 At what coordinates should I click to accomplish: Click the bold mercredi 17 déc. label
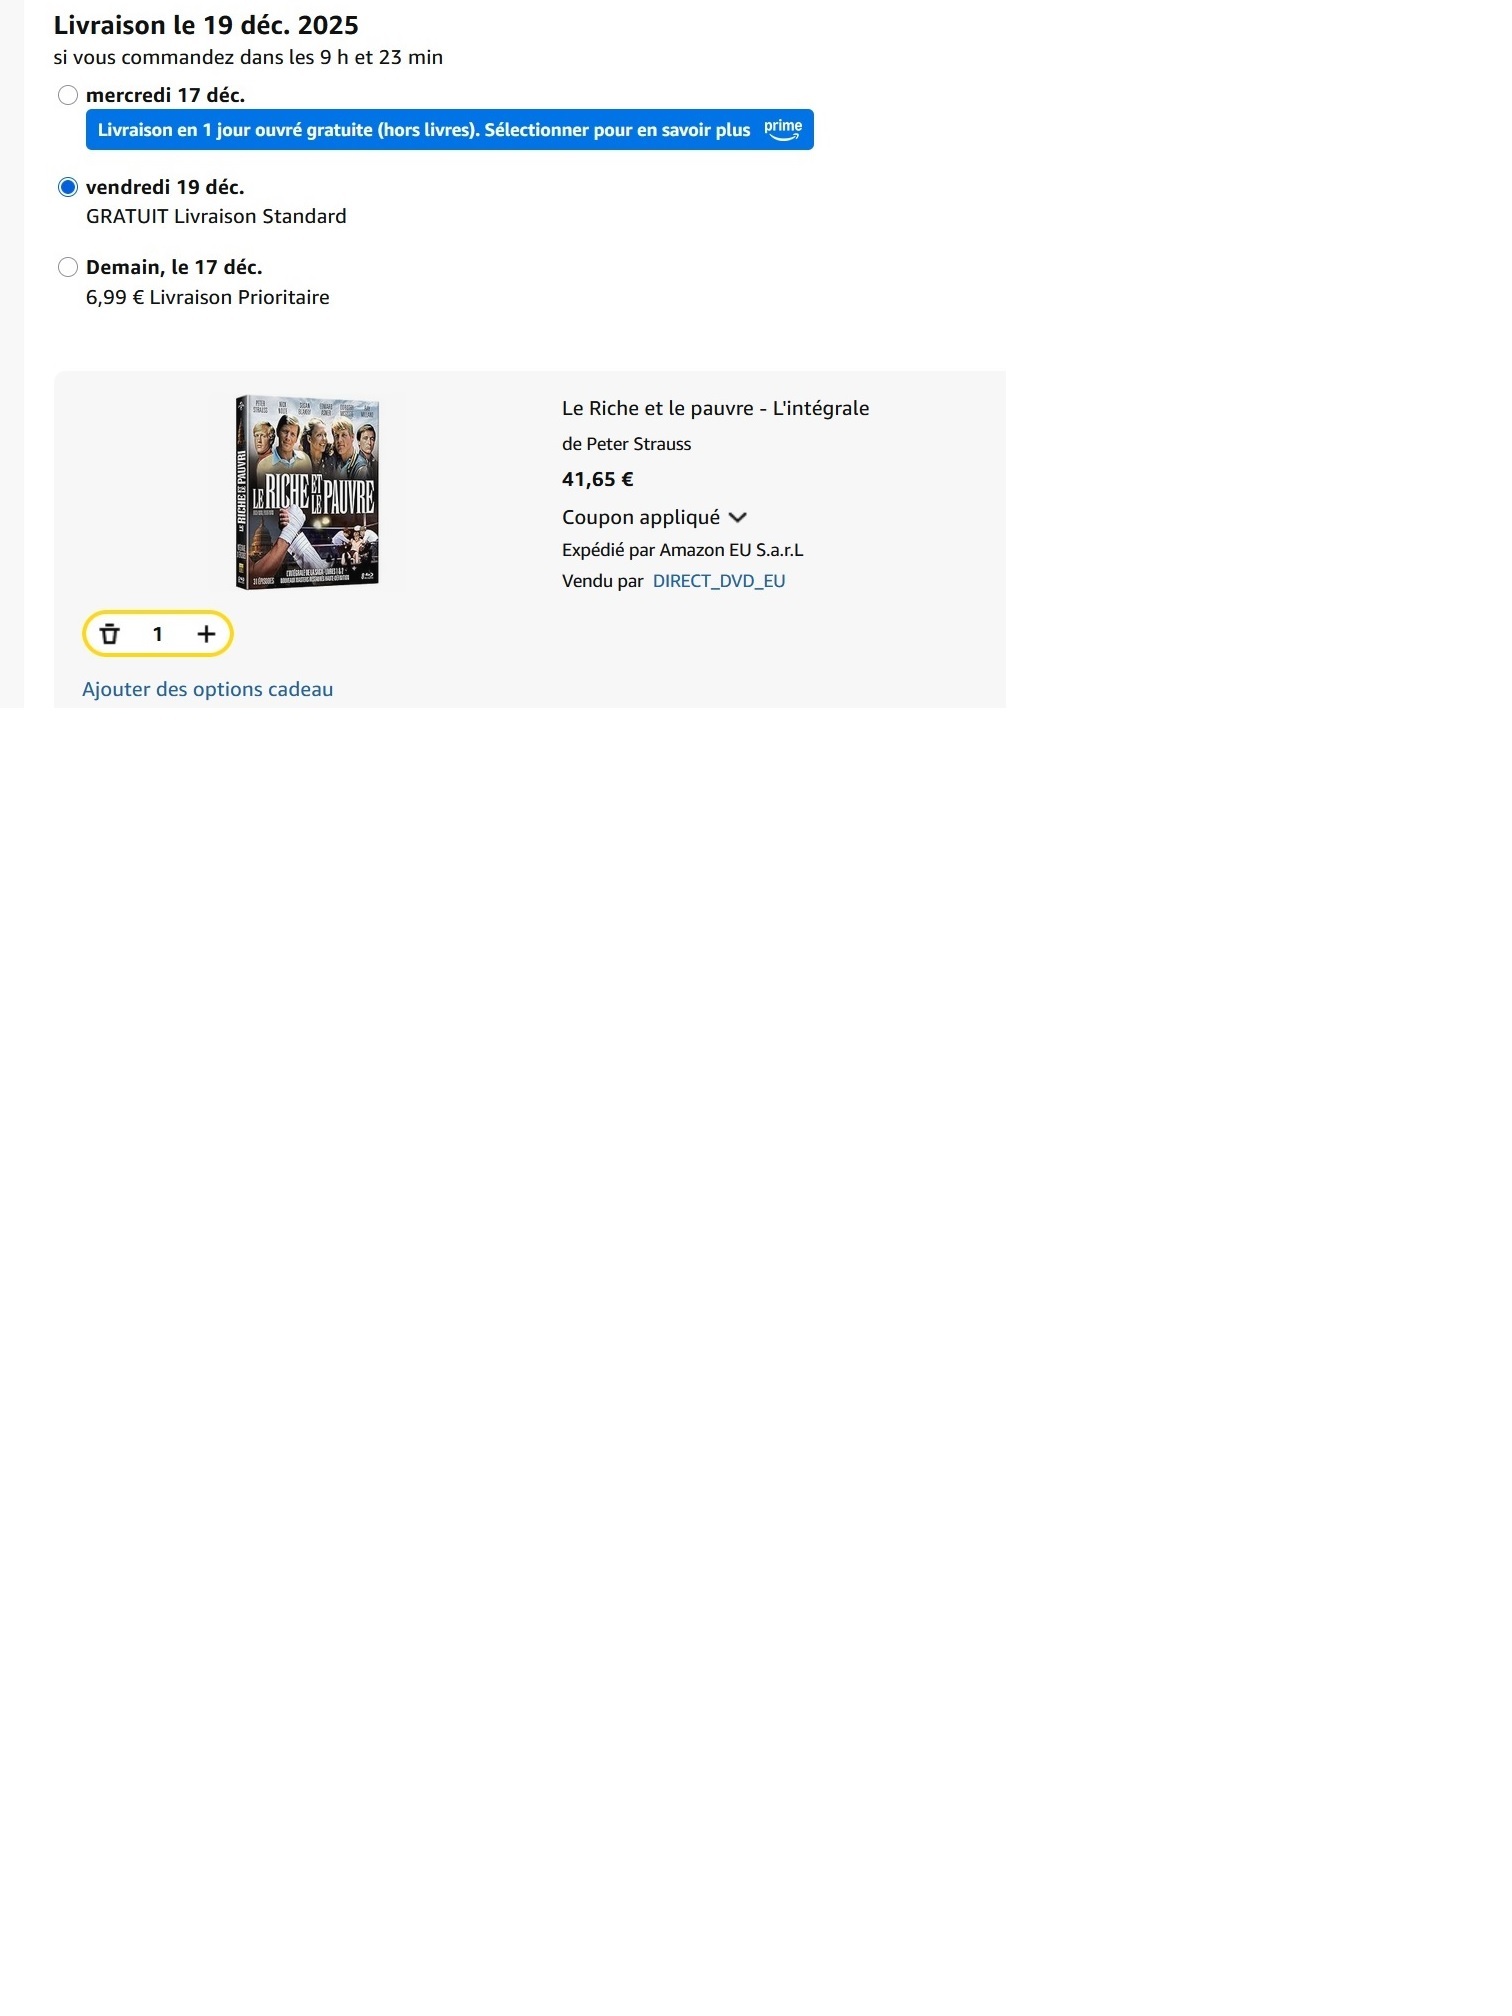(166, 95)
